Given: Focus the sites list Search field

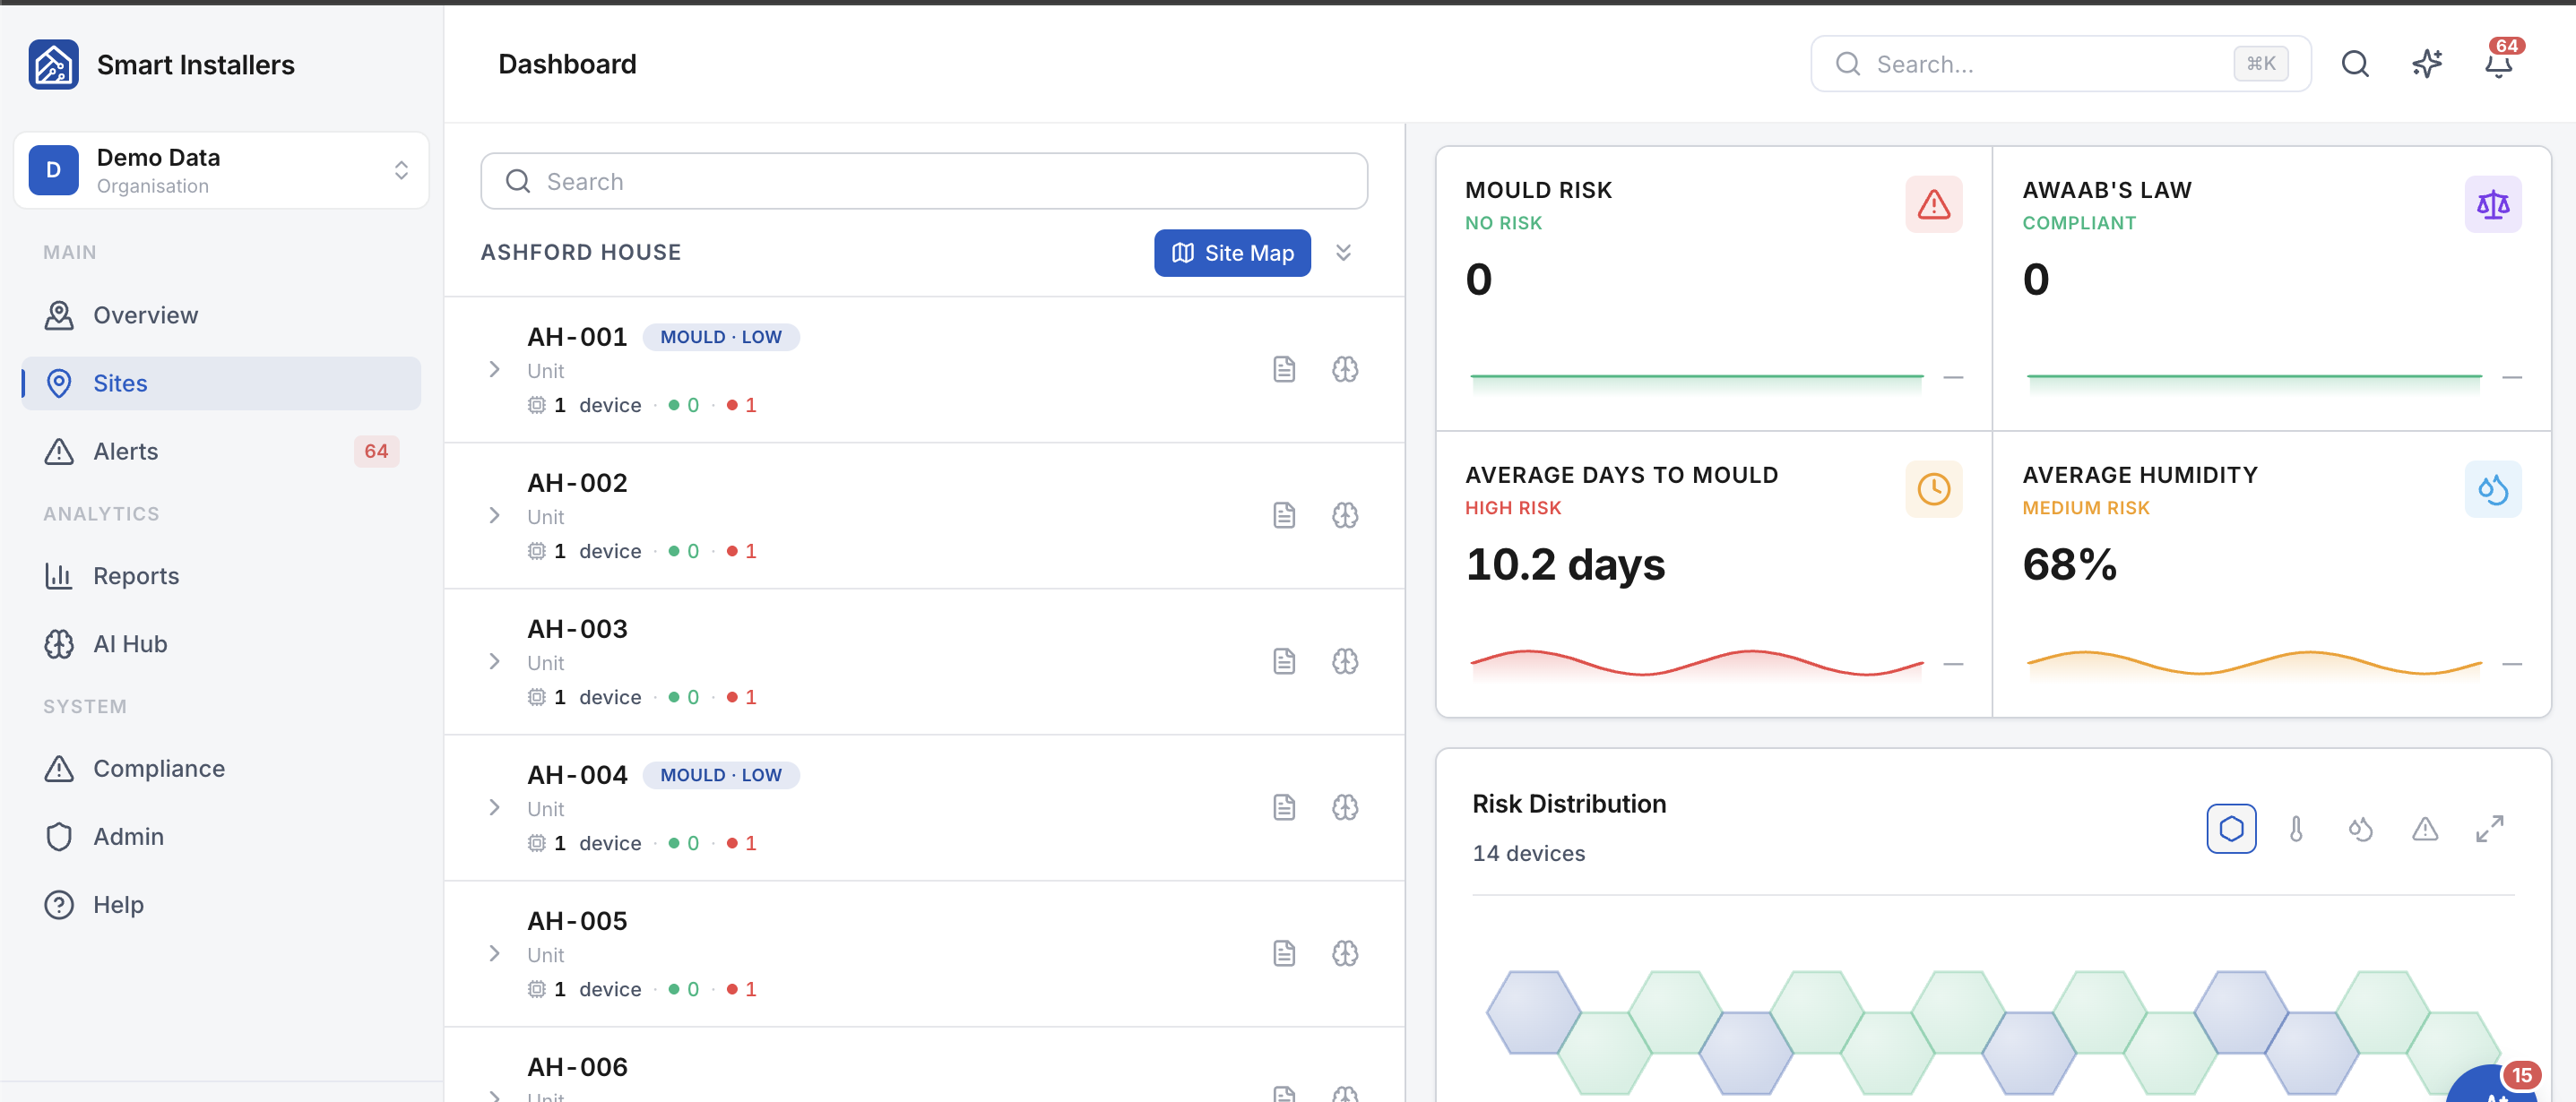Looking at the screenshot, I should coord(924,181).
